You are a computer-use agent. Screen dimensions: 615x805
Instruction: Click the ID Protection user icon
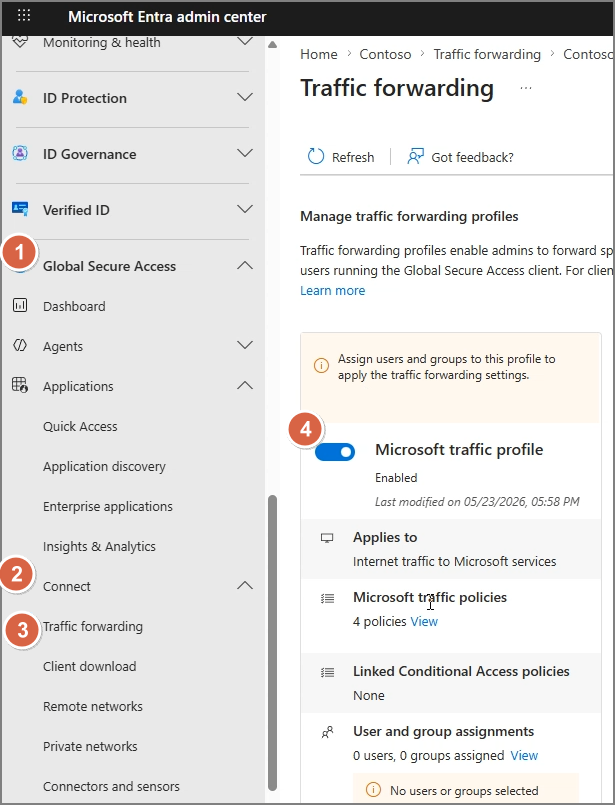coord(20,97)
